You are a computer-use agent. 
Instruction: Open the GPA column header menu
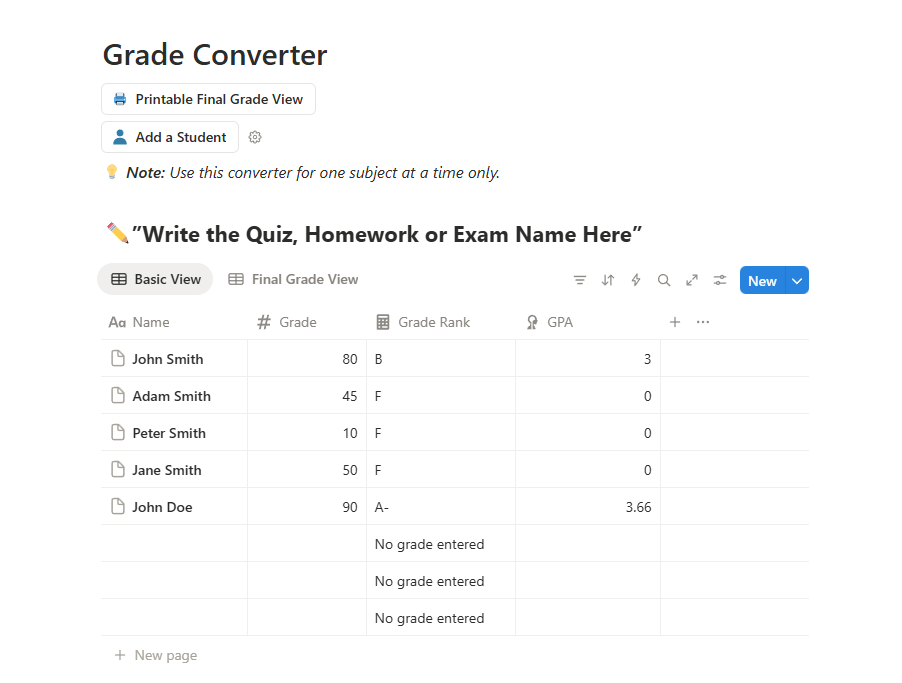[559, 322]
